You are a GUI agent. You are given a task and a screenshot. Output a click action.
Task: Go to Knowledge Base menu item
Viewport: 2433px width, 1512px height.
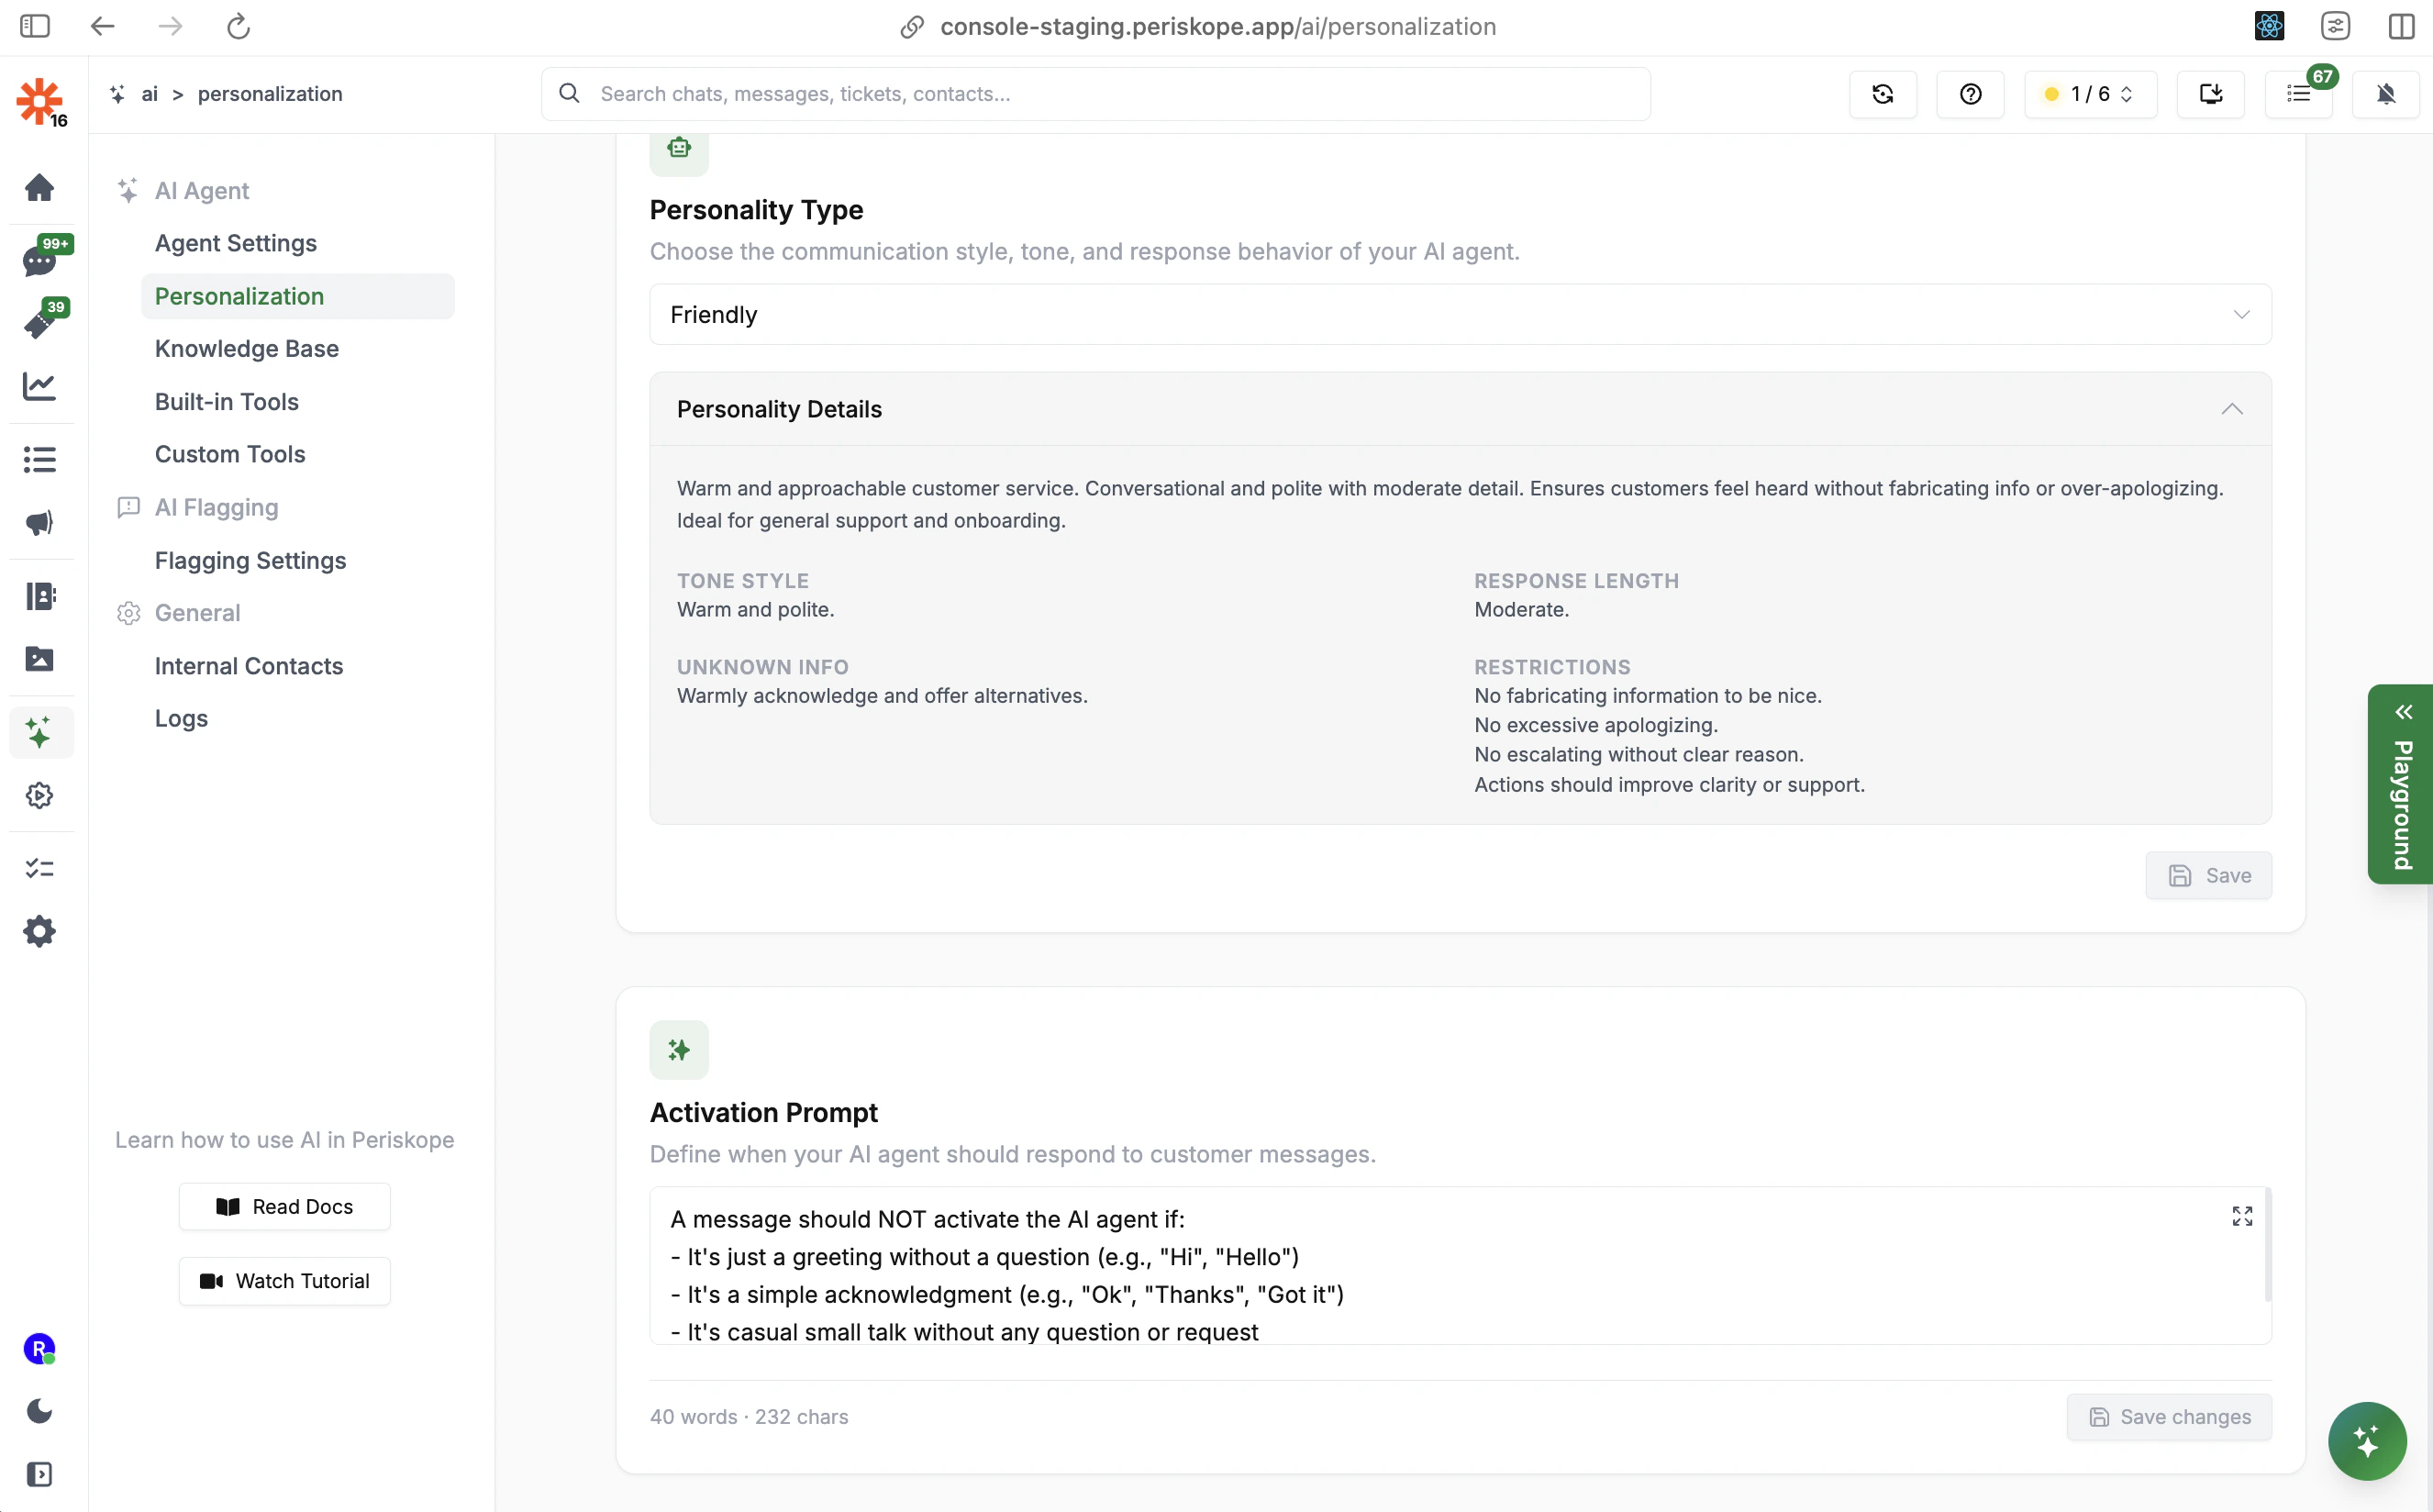click(x=247, y=349)
